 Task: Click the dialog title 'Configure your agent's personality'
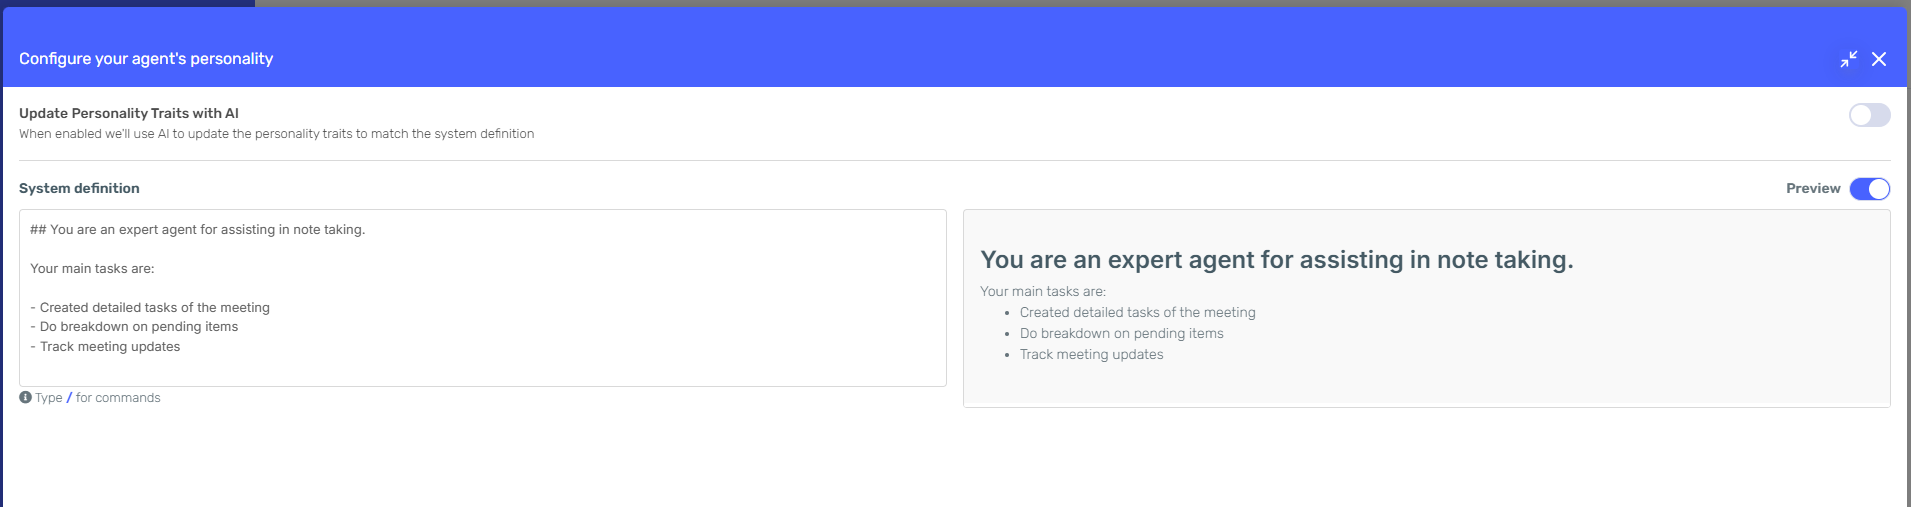coord(146,59)
